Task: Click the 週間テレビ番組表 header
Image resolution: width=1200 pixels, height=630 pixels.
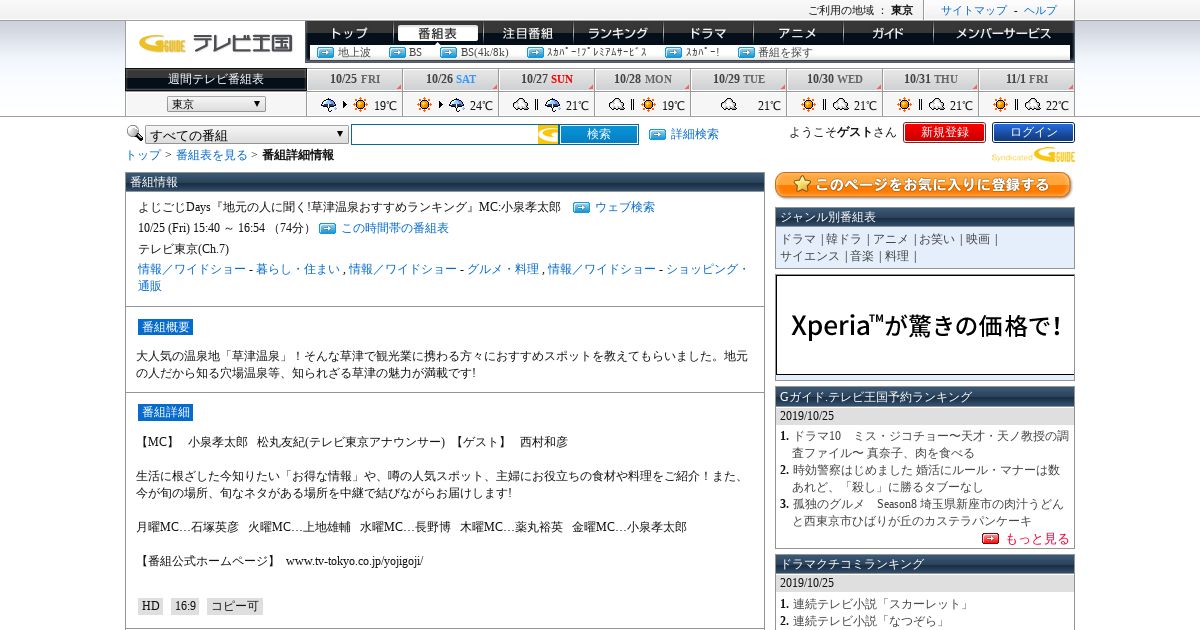Action: [x=215, y=79]
